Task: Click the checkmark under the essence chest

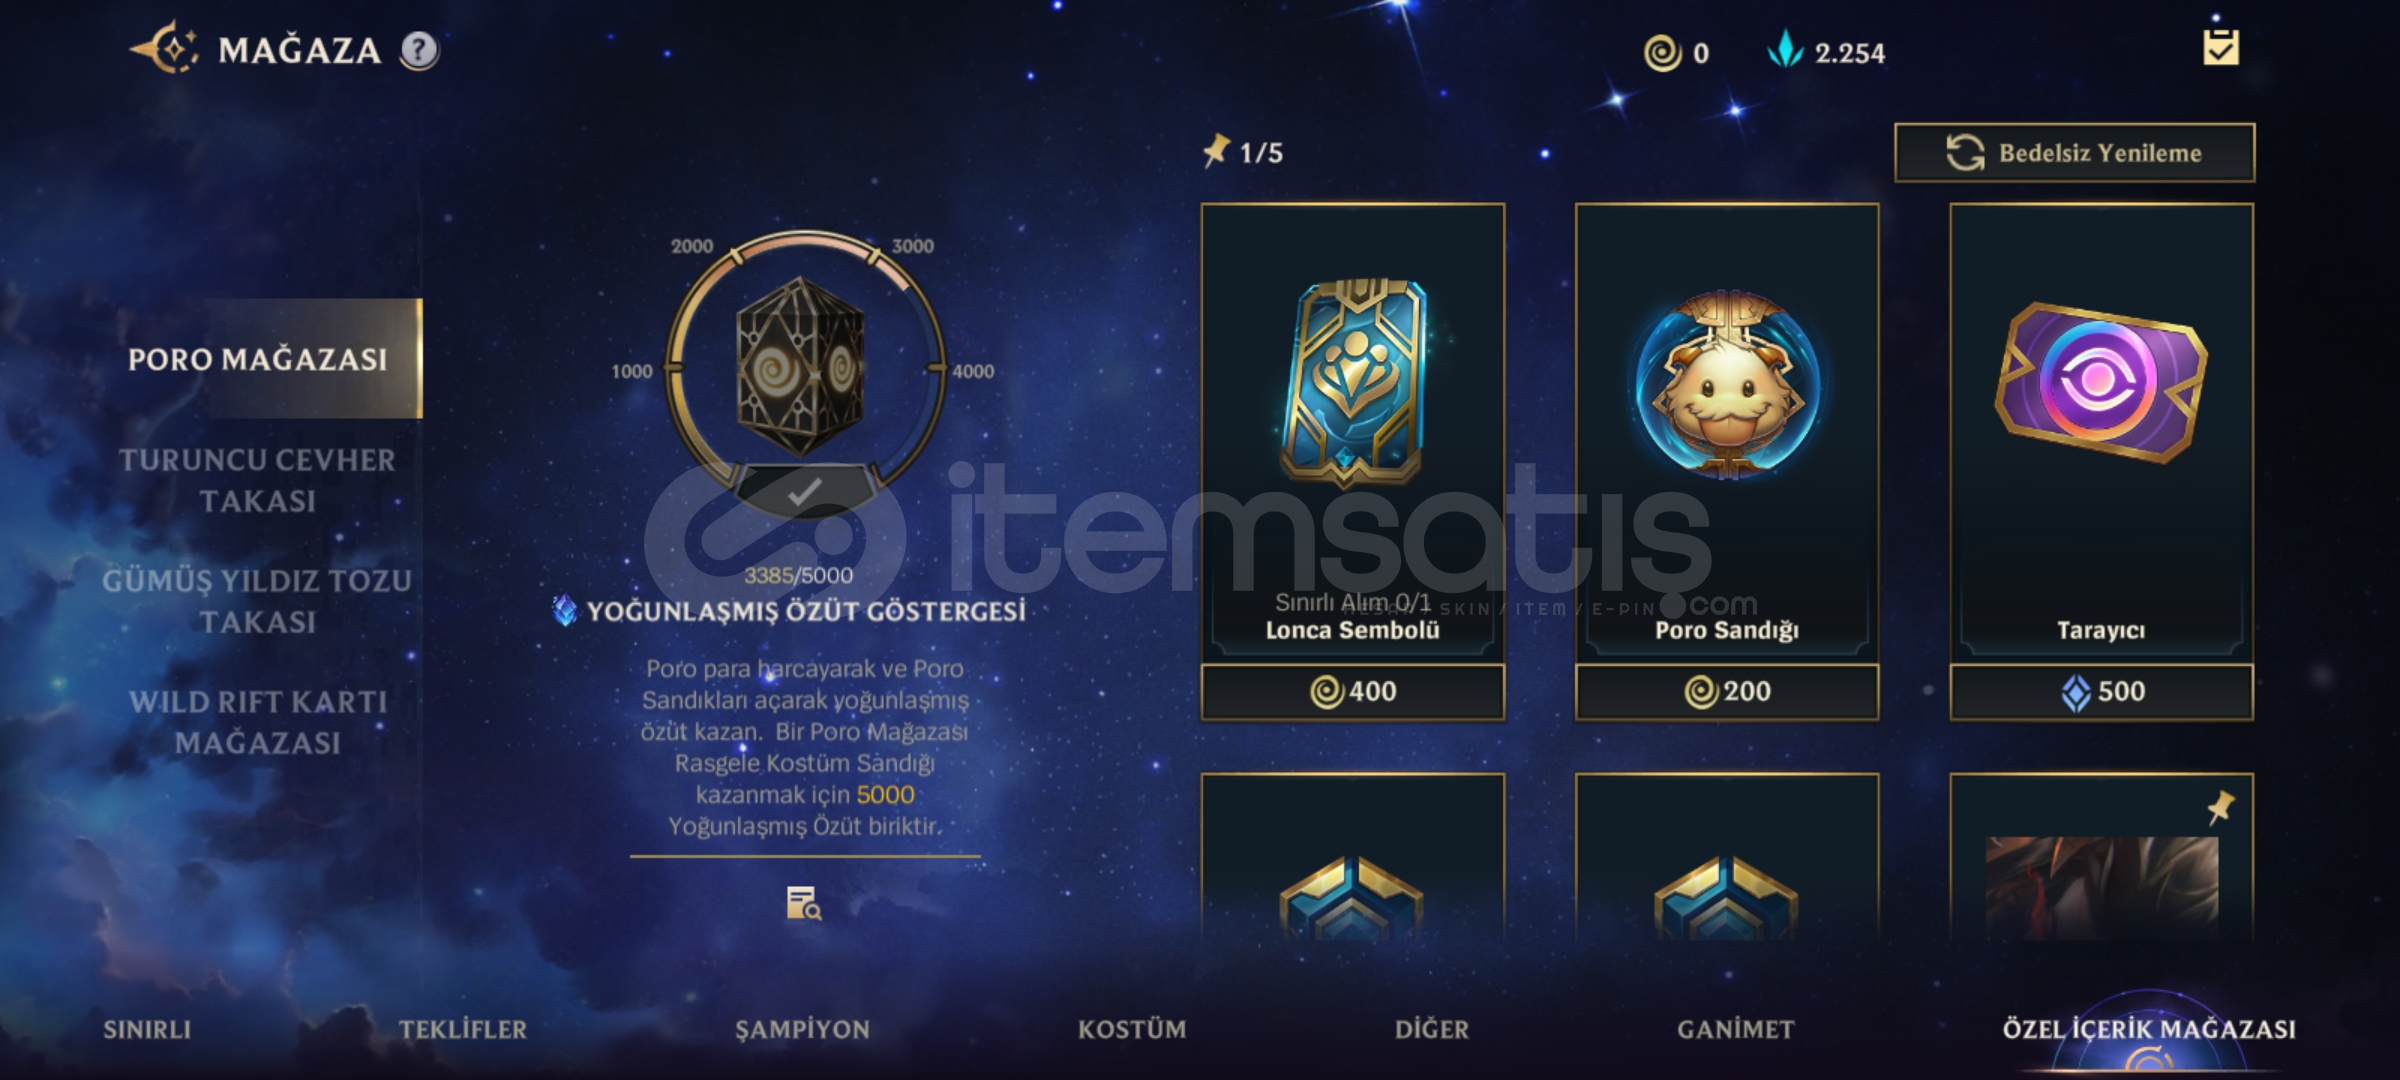Action: (x=804, y=491)
